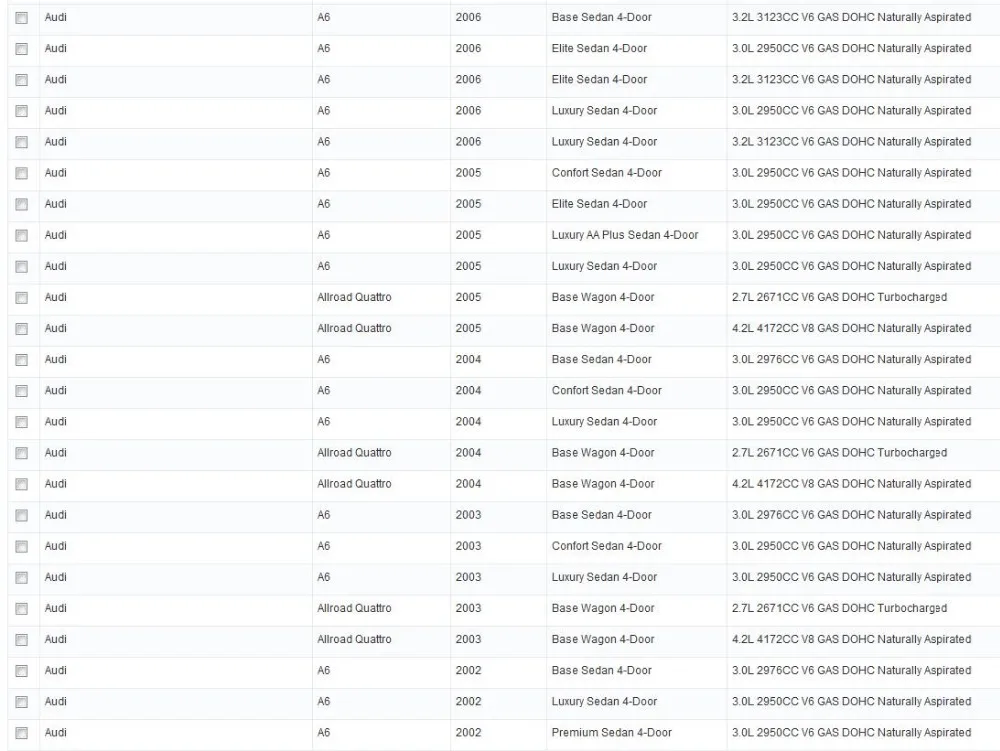
Task: Click 'Luxury Sedan 4-Door' in the 2004 row
Action: click(x=605, y=422)
